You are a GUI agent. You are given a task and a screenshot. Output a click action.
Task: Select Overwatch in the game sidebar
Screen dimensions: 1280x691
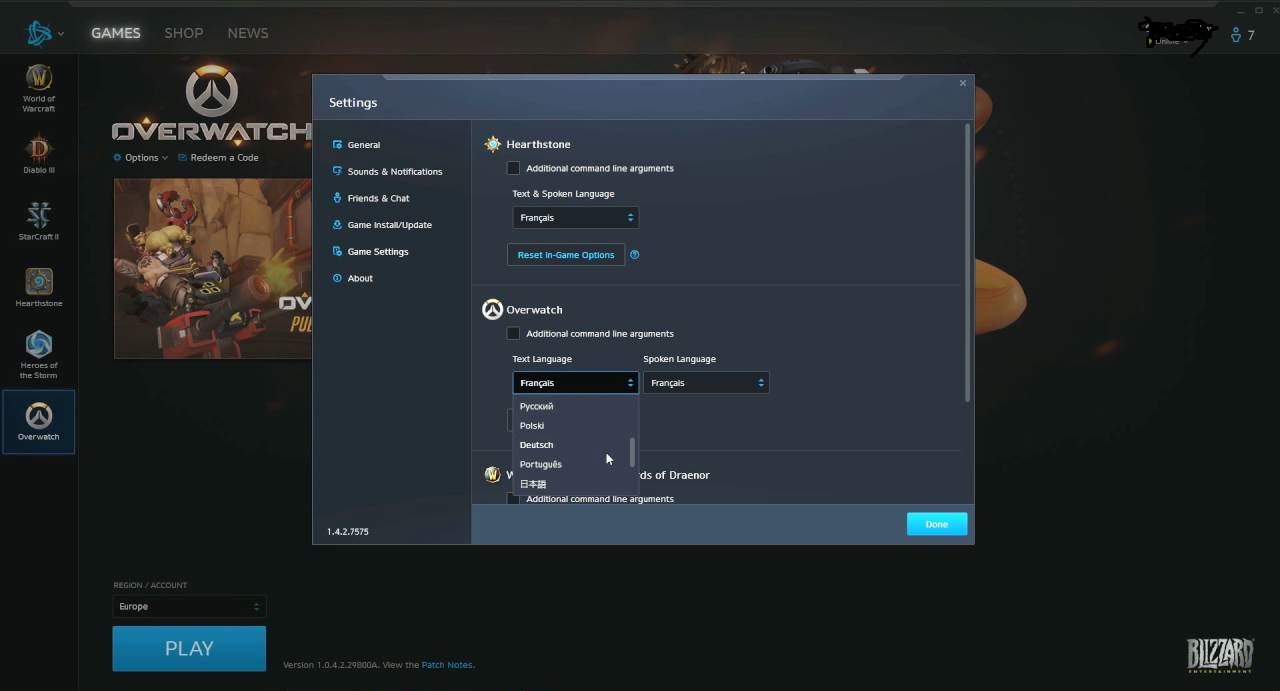(39, 421)
